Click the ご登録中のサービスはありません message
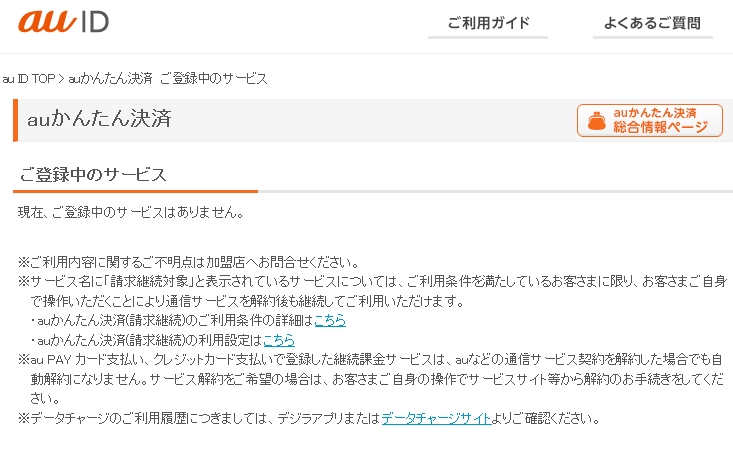The image size is (733, 450). pyautogui.click(x=131, y=212)
